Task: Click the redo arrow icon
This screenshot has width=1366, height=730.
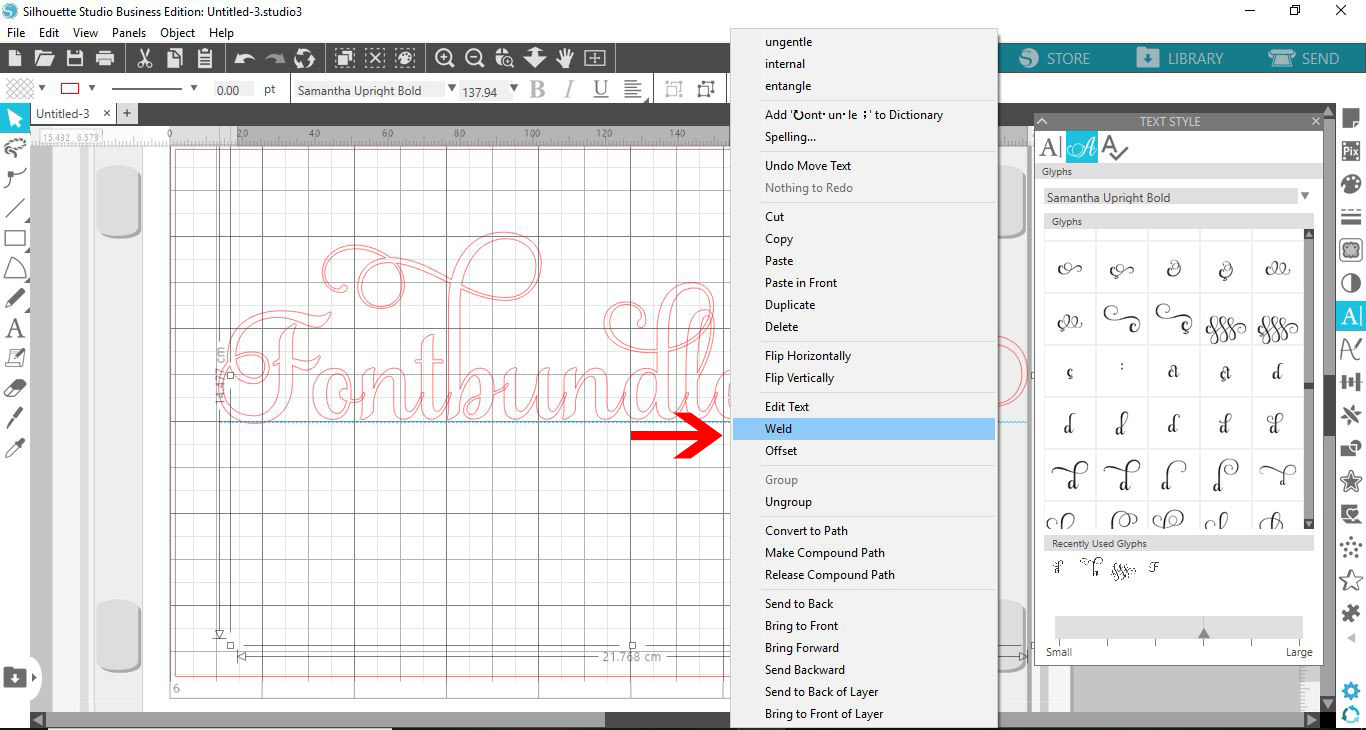Action: (275, 59)
